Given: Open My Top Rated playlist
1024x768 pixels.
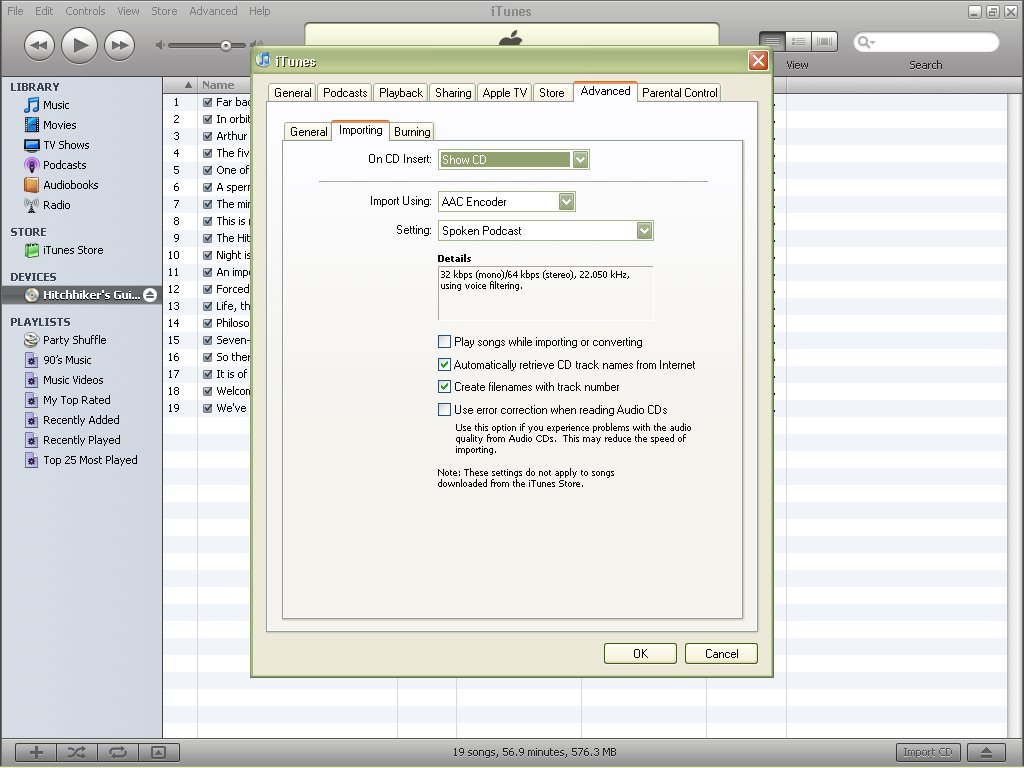Looking at the screenshot, I should point(76,400).
